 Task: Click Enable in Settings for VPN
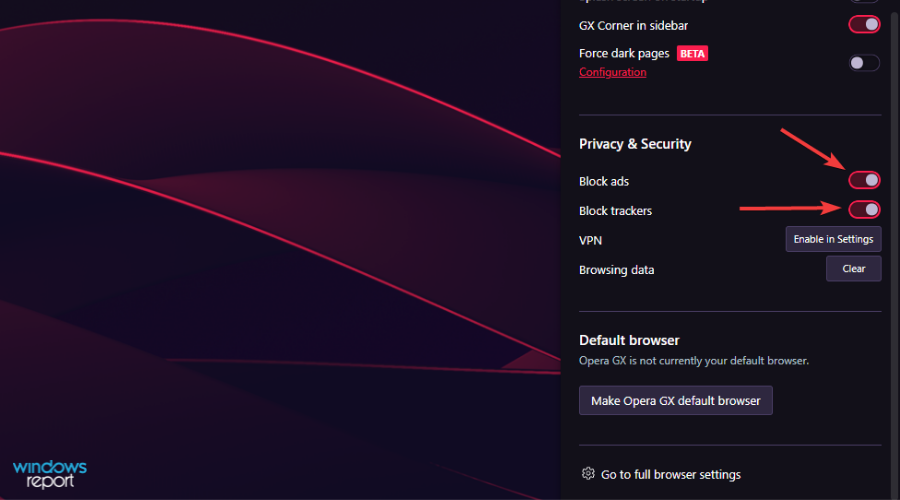coord(833,239)
